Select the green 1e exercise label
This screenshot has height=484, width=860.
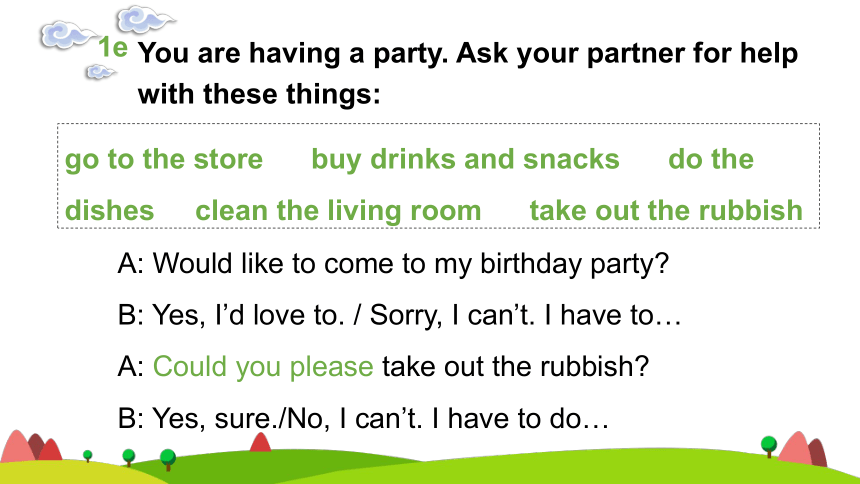pos(113,47)
